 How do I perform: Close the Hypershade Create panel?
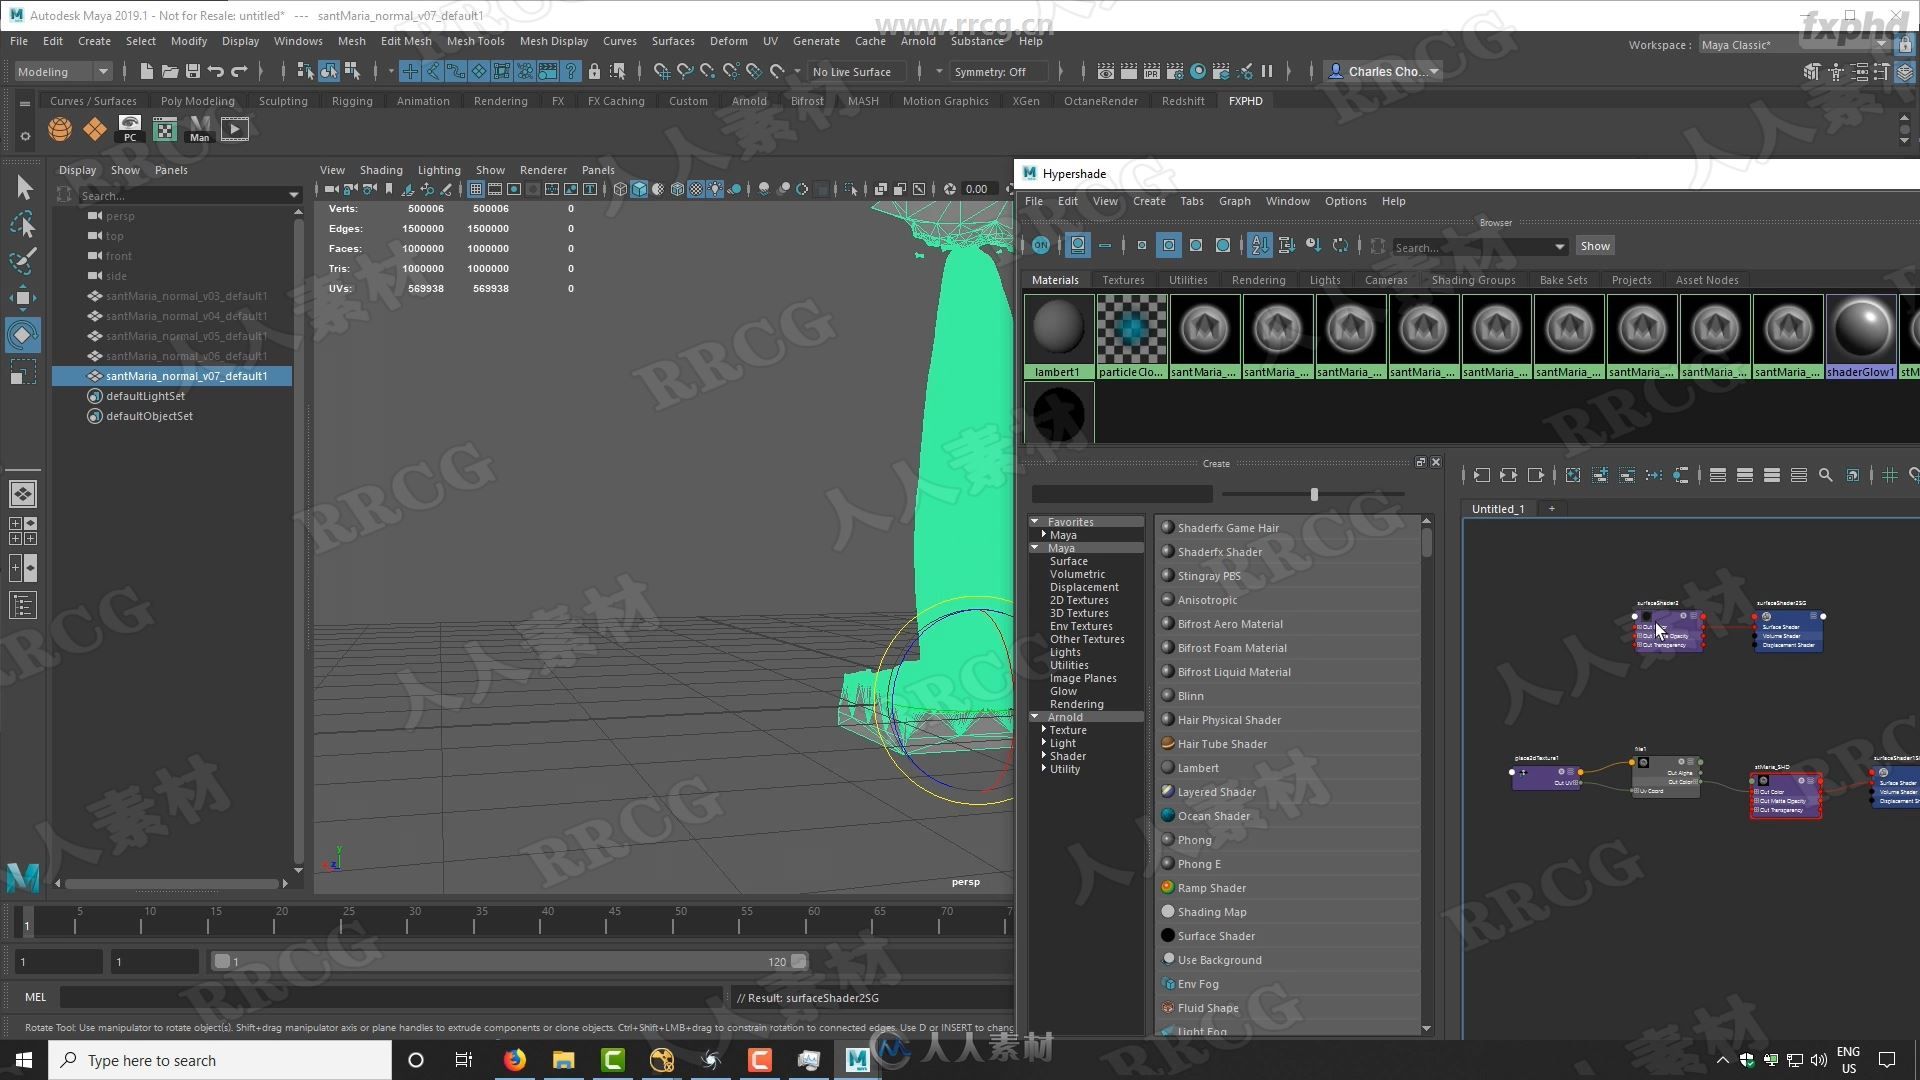pyautogui.click(x=1436, y=462)
